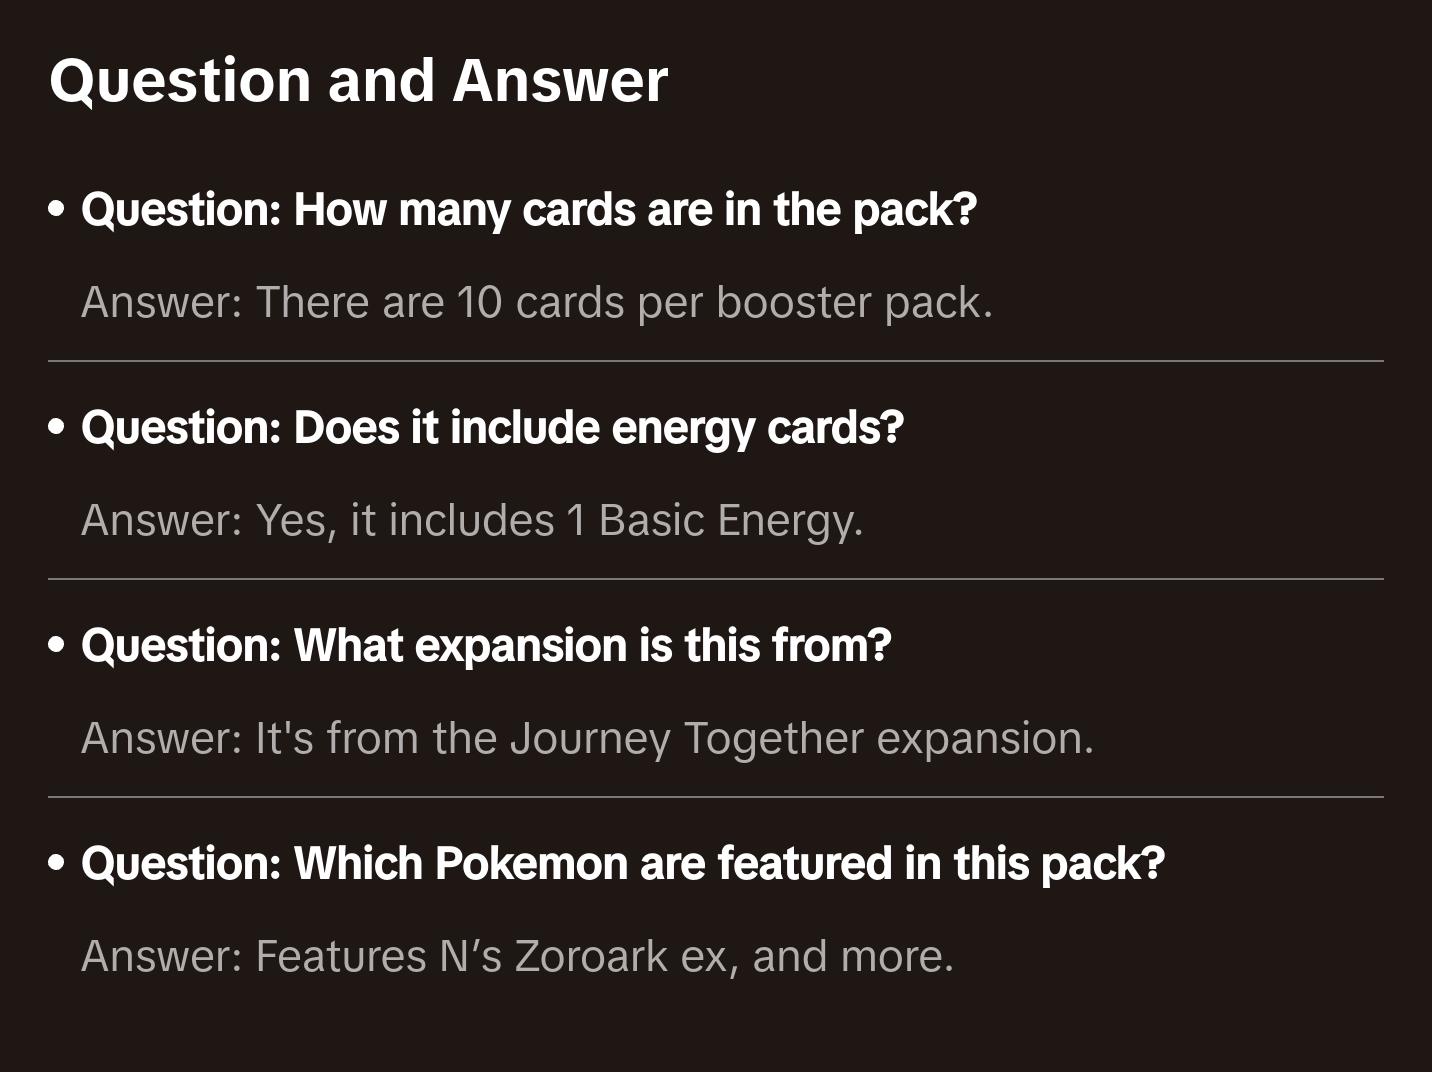
Task: Click the bullet beside the energy cards question
Action: [57, 428]
